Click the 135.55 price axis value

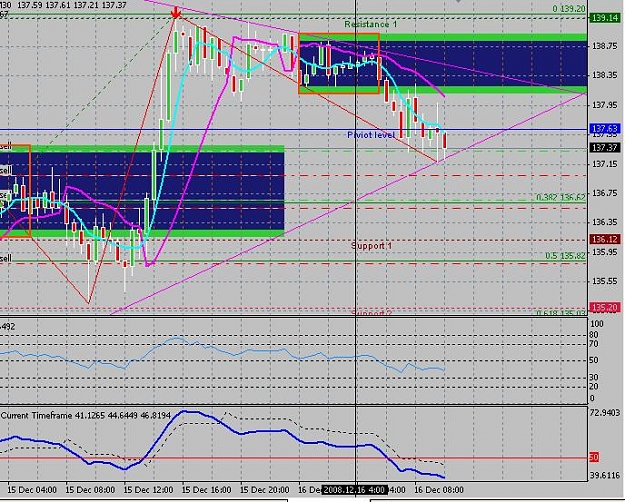pos(604,282)
